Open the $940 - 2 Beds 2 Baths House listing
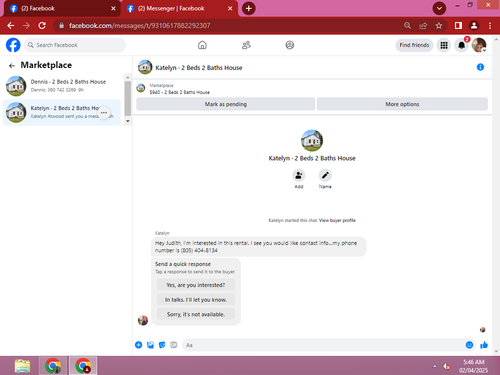The height and width of the screenshot is (375, 500). point(180,92)
